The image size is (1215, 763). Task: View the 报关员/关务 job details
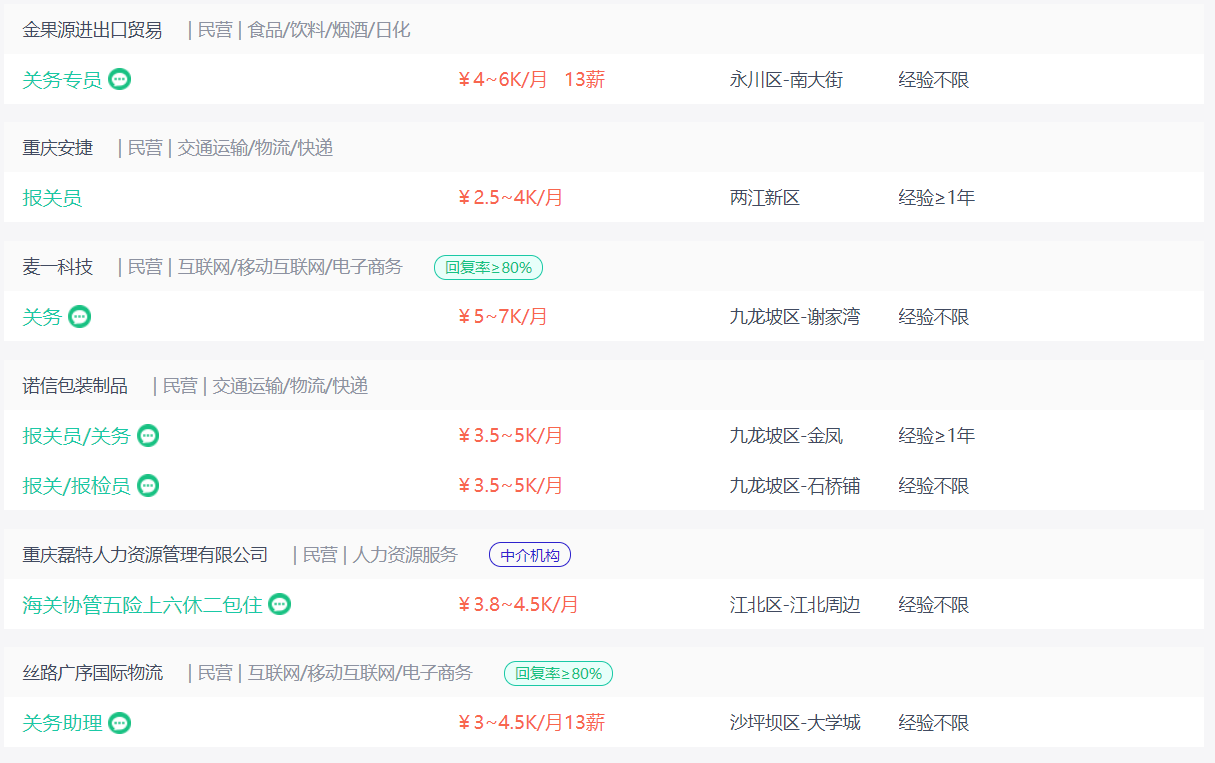(x=76, y=436)
